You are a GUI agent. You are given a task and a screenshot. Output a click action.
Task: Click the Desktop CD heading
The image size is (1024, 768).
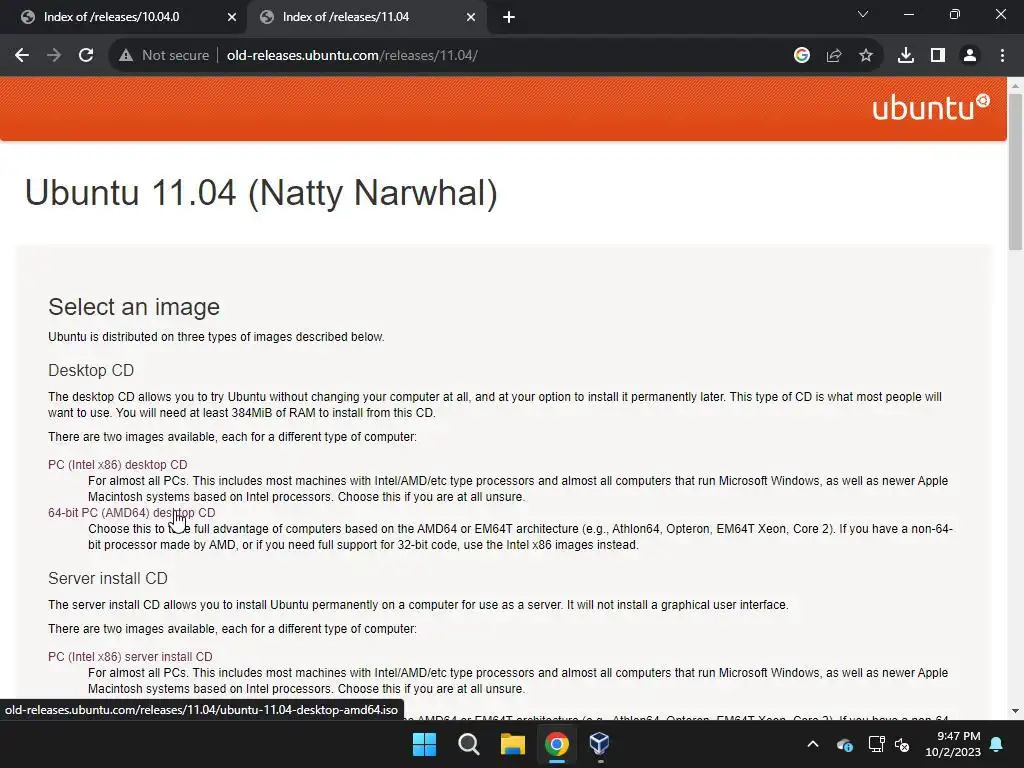coord(91,370)
